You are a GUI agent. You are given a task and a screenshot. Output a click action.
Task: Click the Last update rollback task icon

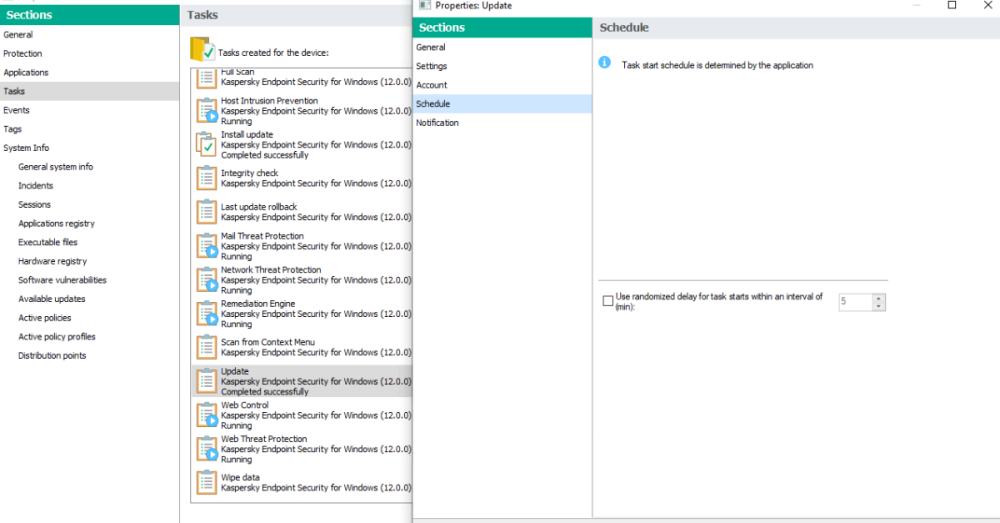coord(206,212)
